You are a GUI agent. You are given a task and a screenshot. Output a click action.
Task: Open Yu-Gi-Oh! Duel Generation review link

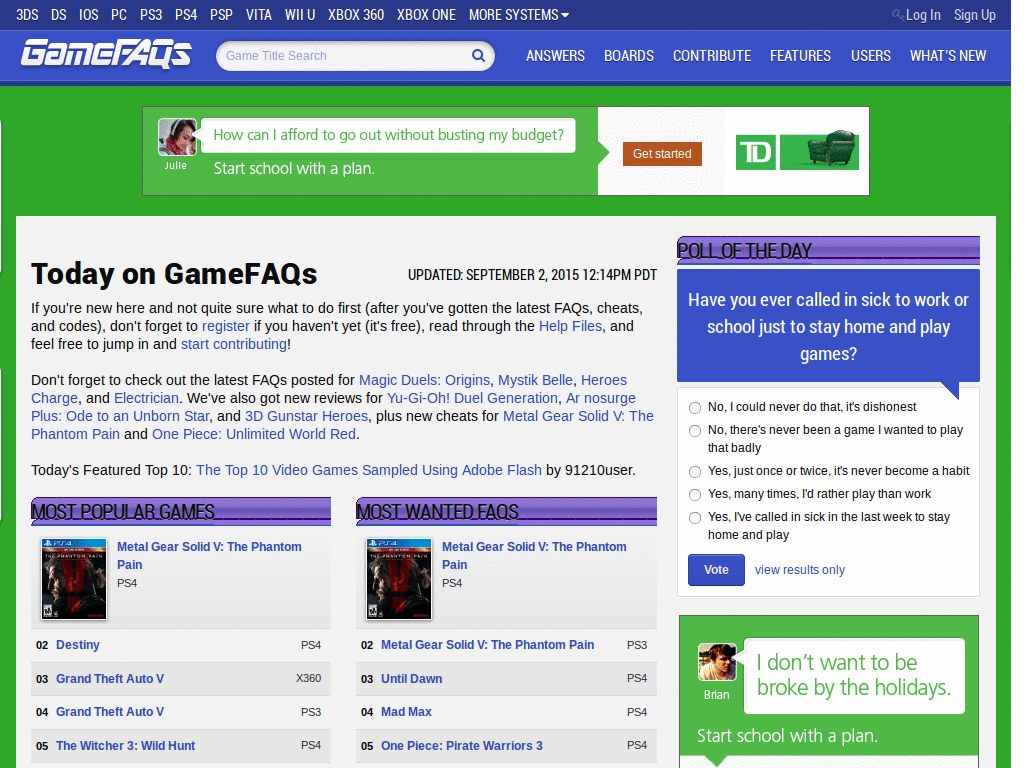coord(472,398)
